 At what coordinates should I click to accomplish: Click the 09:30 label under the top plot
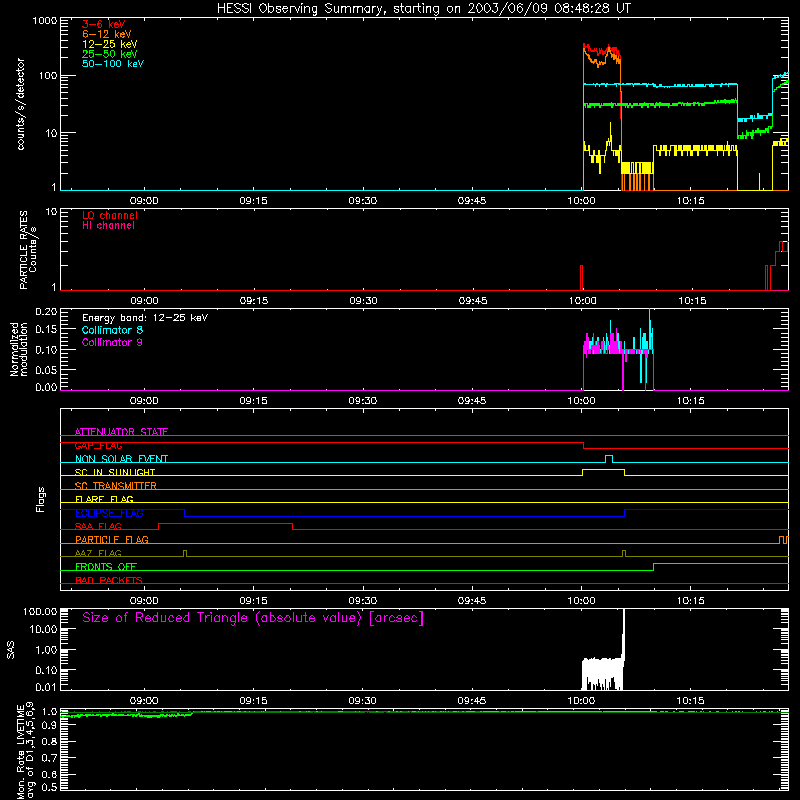click(x=363, y=201)
